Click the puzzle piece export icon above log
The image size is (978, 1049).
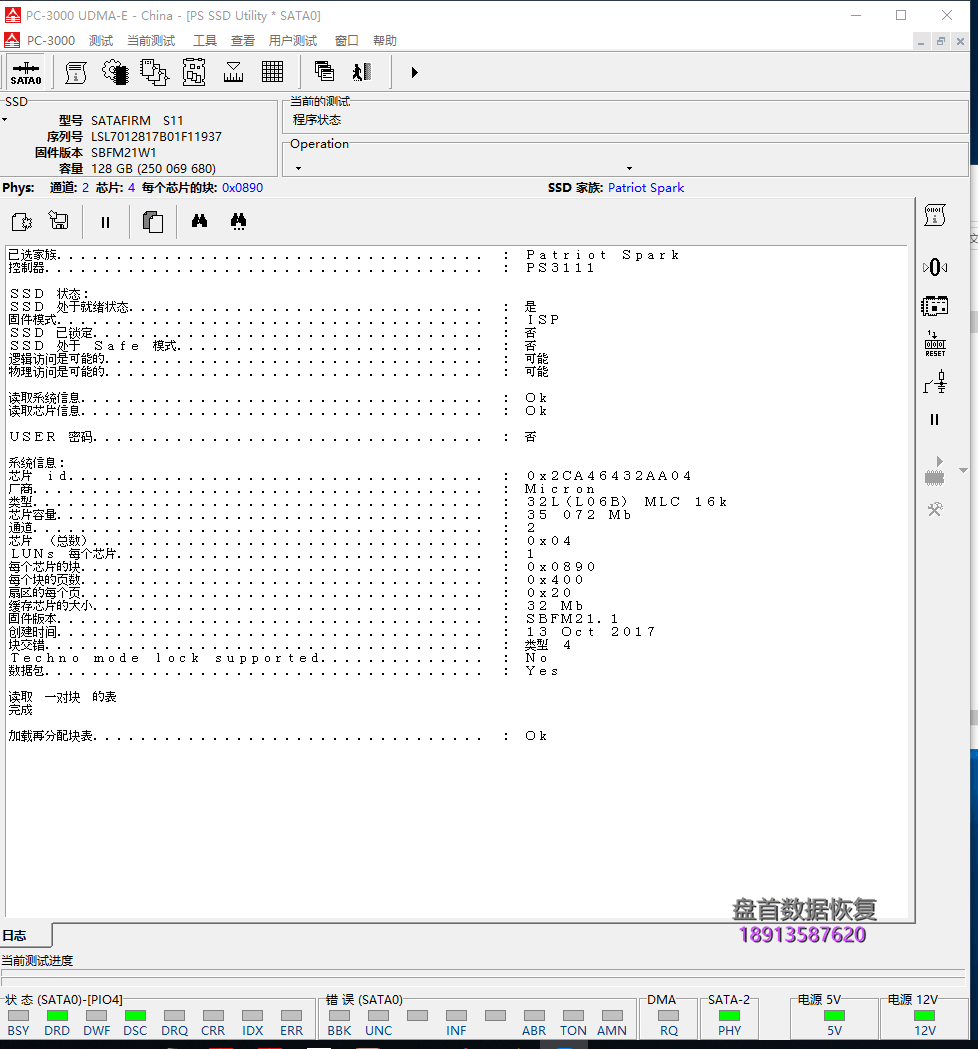21,221
